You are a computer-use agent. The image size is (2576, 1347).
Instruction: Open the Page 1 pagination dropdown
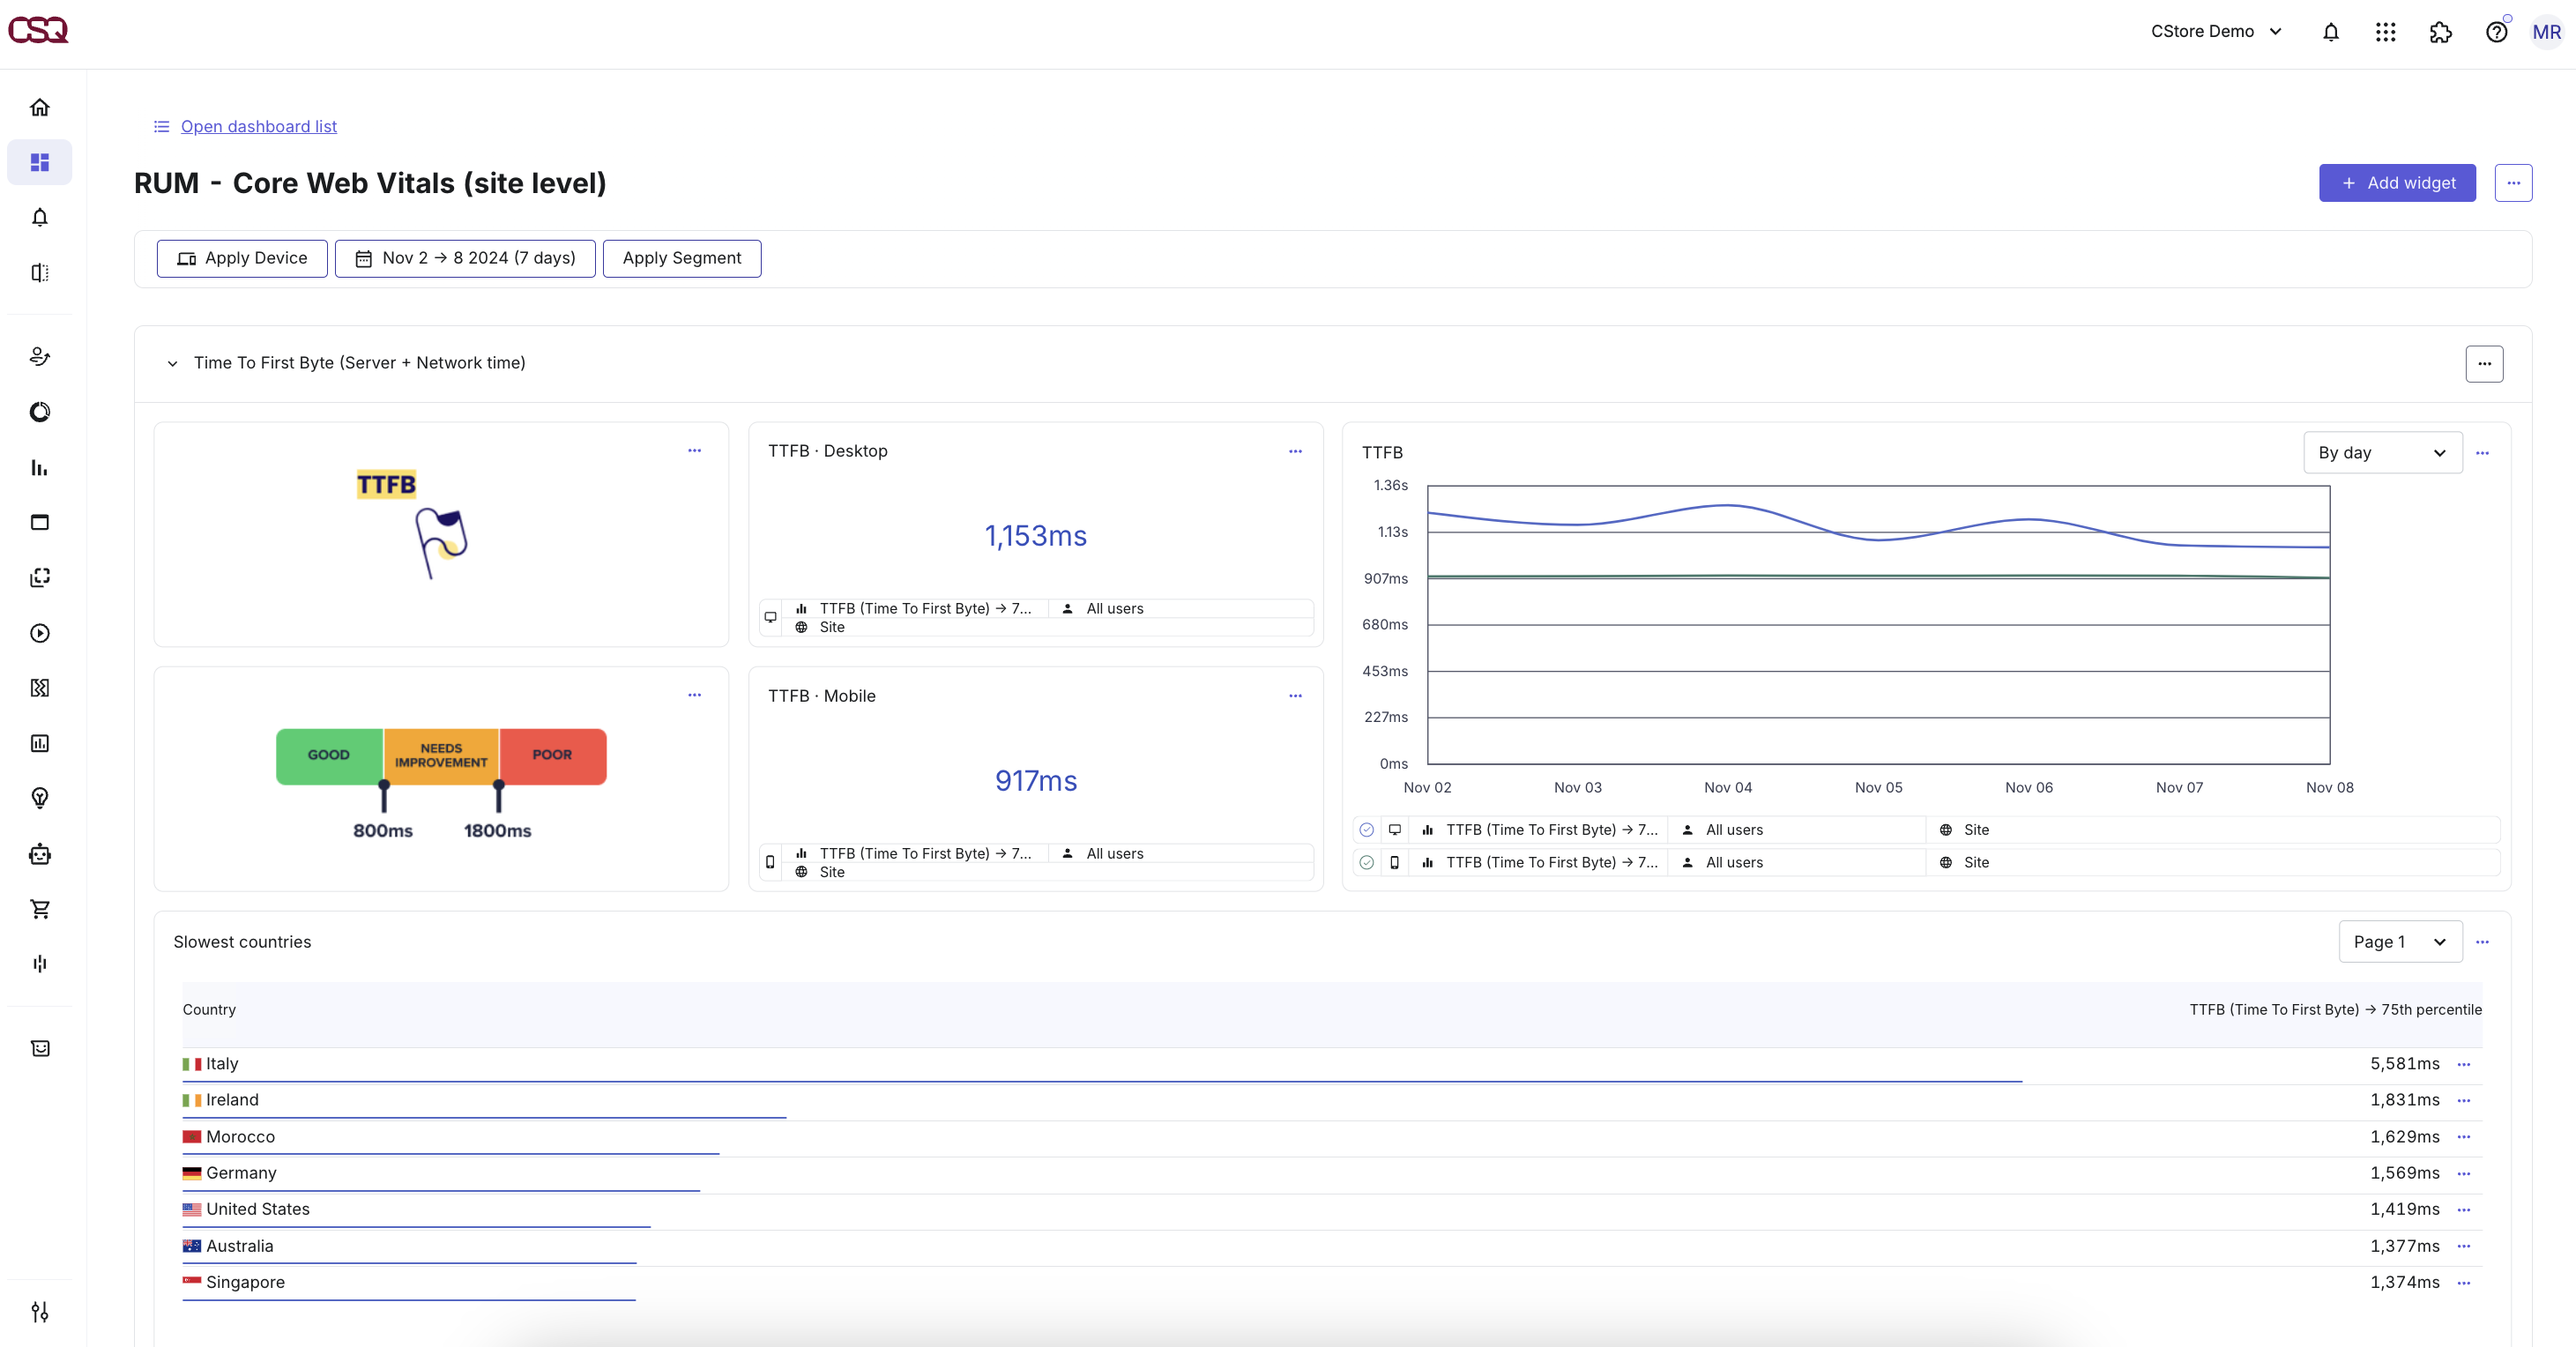[x=2400, y=942]
